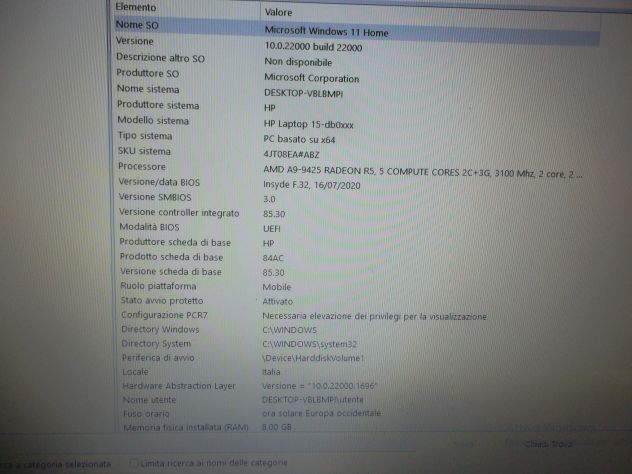Screen dimensions: 632x474
Task: Click the AMD A9-9425 RADEON R5 value
Action: [x=423, y=173]
